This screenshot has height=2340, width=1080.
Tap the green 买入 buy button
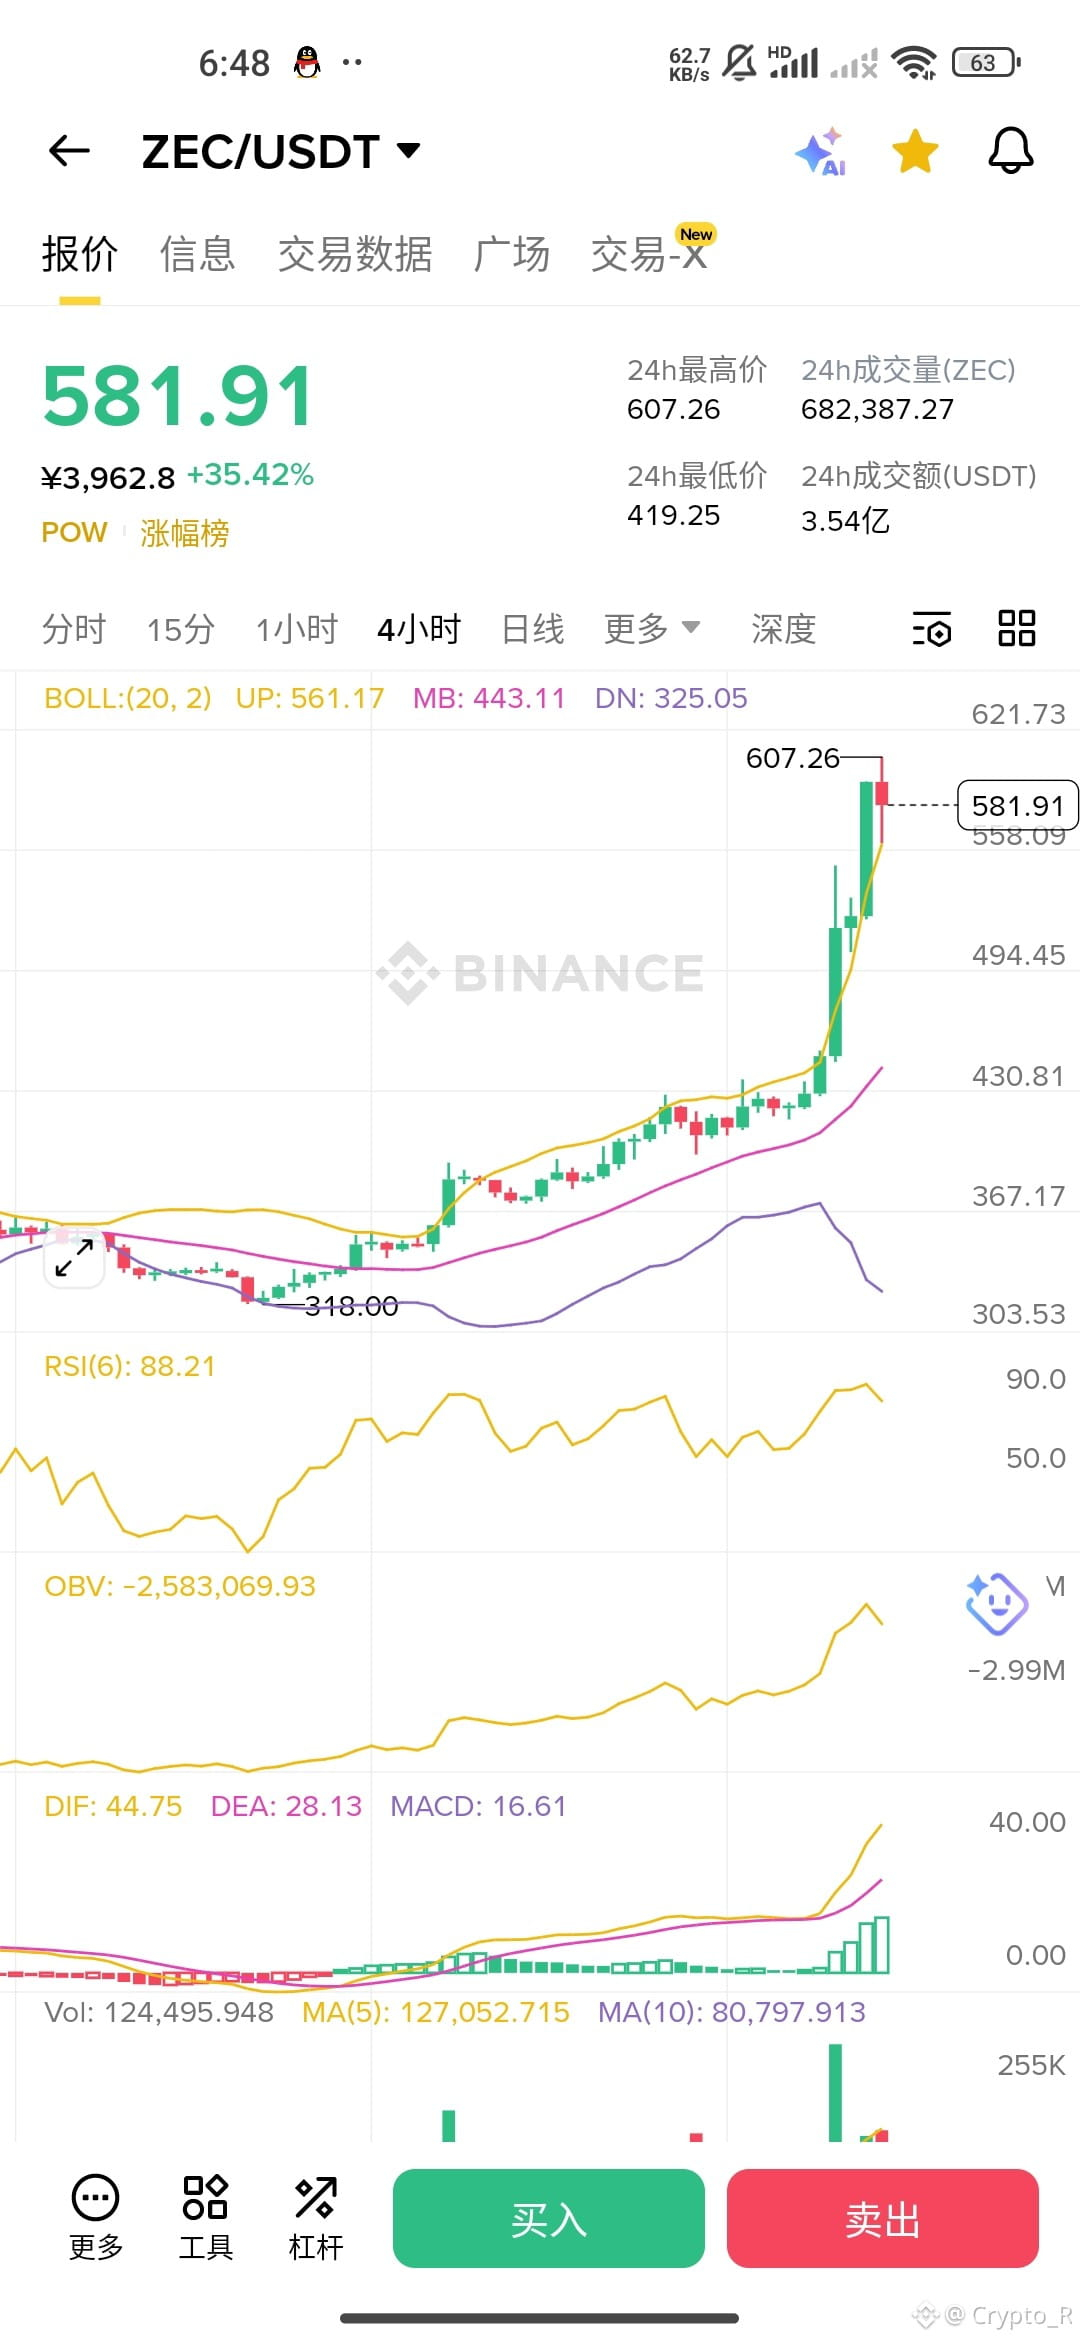coord(549,2218)
